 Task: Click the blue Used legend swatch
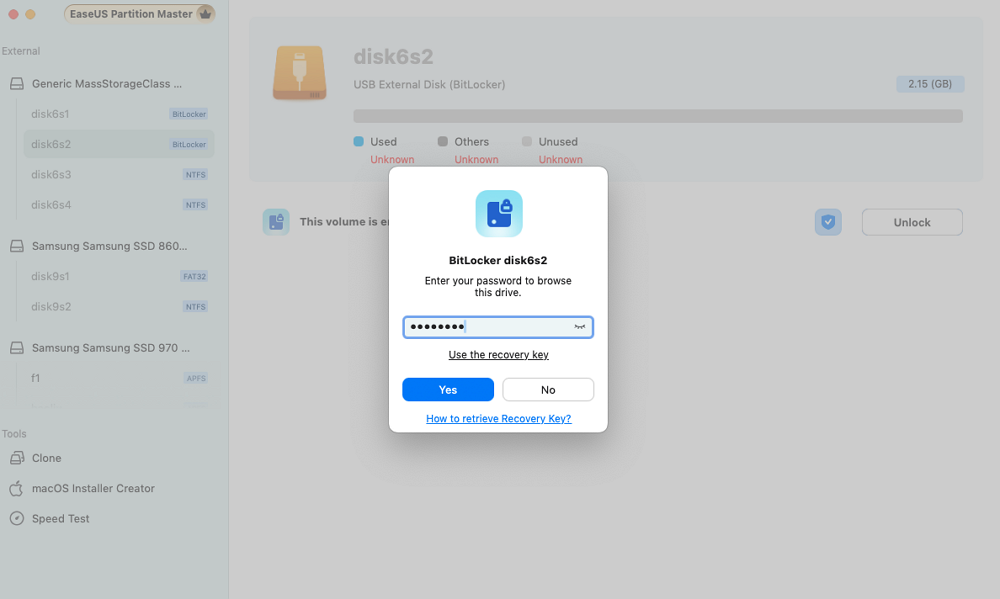[x=358, y=141]
